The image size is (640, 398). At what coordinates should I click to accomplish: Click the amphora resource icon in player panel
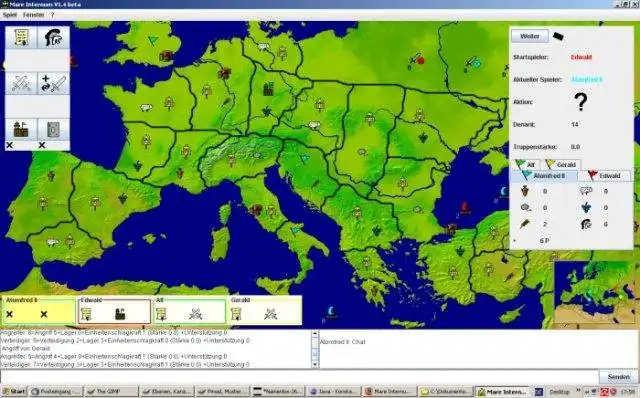point(526,191)
